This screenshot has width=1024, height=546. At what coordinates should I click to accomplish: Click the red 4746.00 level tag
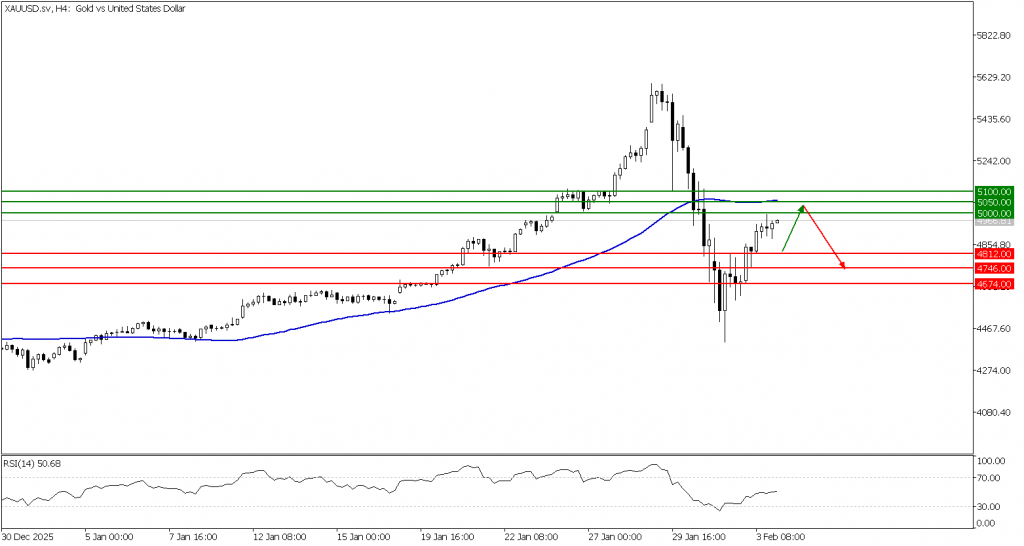(995, 268)
